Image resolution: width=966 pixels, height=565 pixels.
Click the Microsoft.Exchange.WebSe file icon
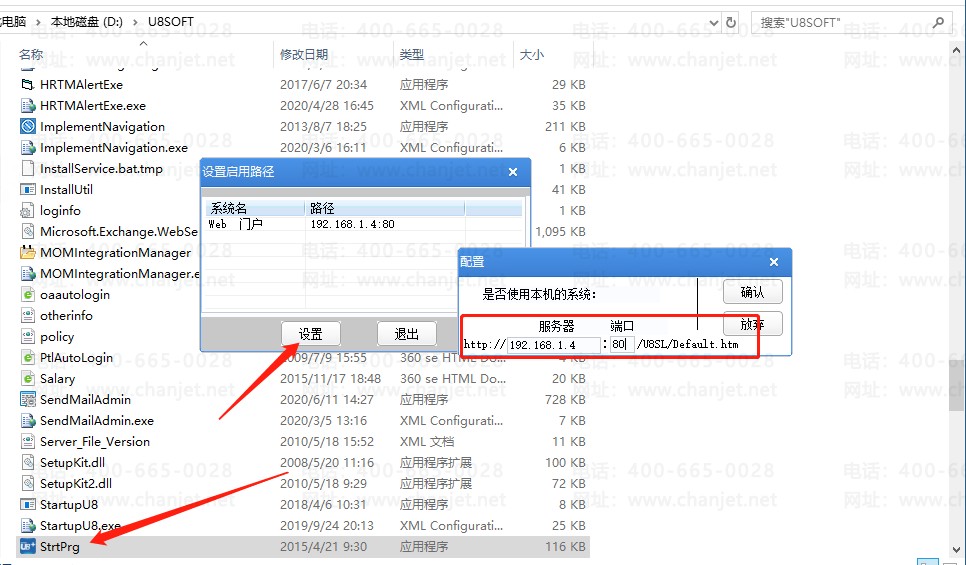point(28,231)
